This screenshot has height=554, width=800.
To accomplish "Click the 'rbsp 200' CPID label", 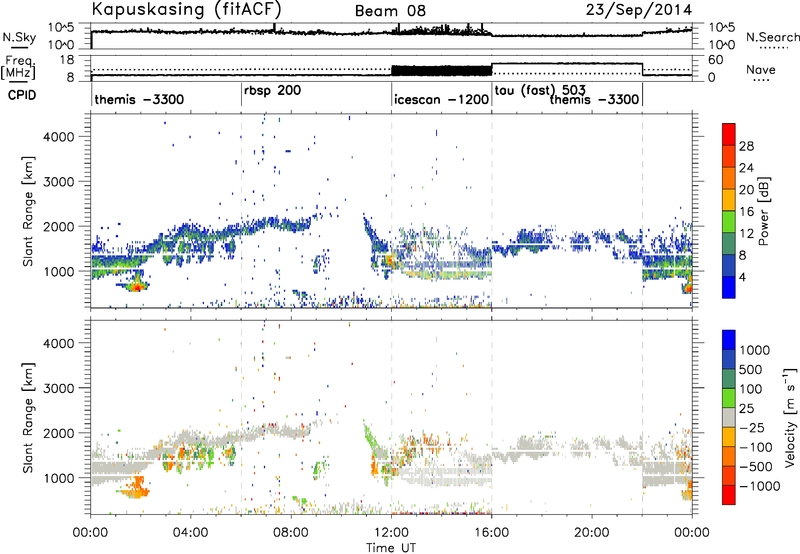I will click(x=272, y=91).
